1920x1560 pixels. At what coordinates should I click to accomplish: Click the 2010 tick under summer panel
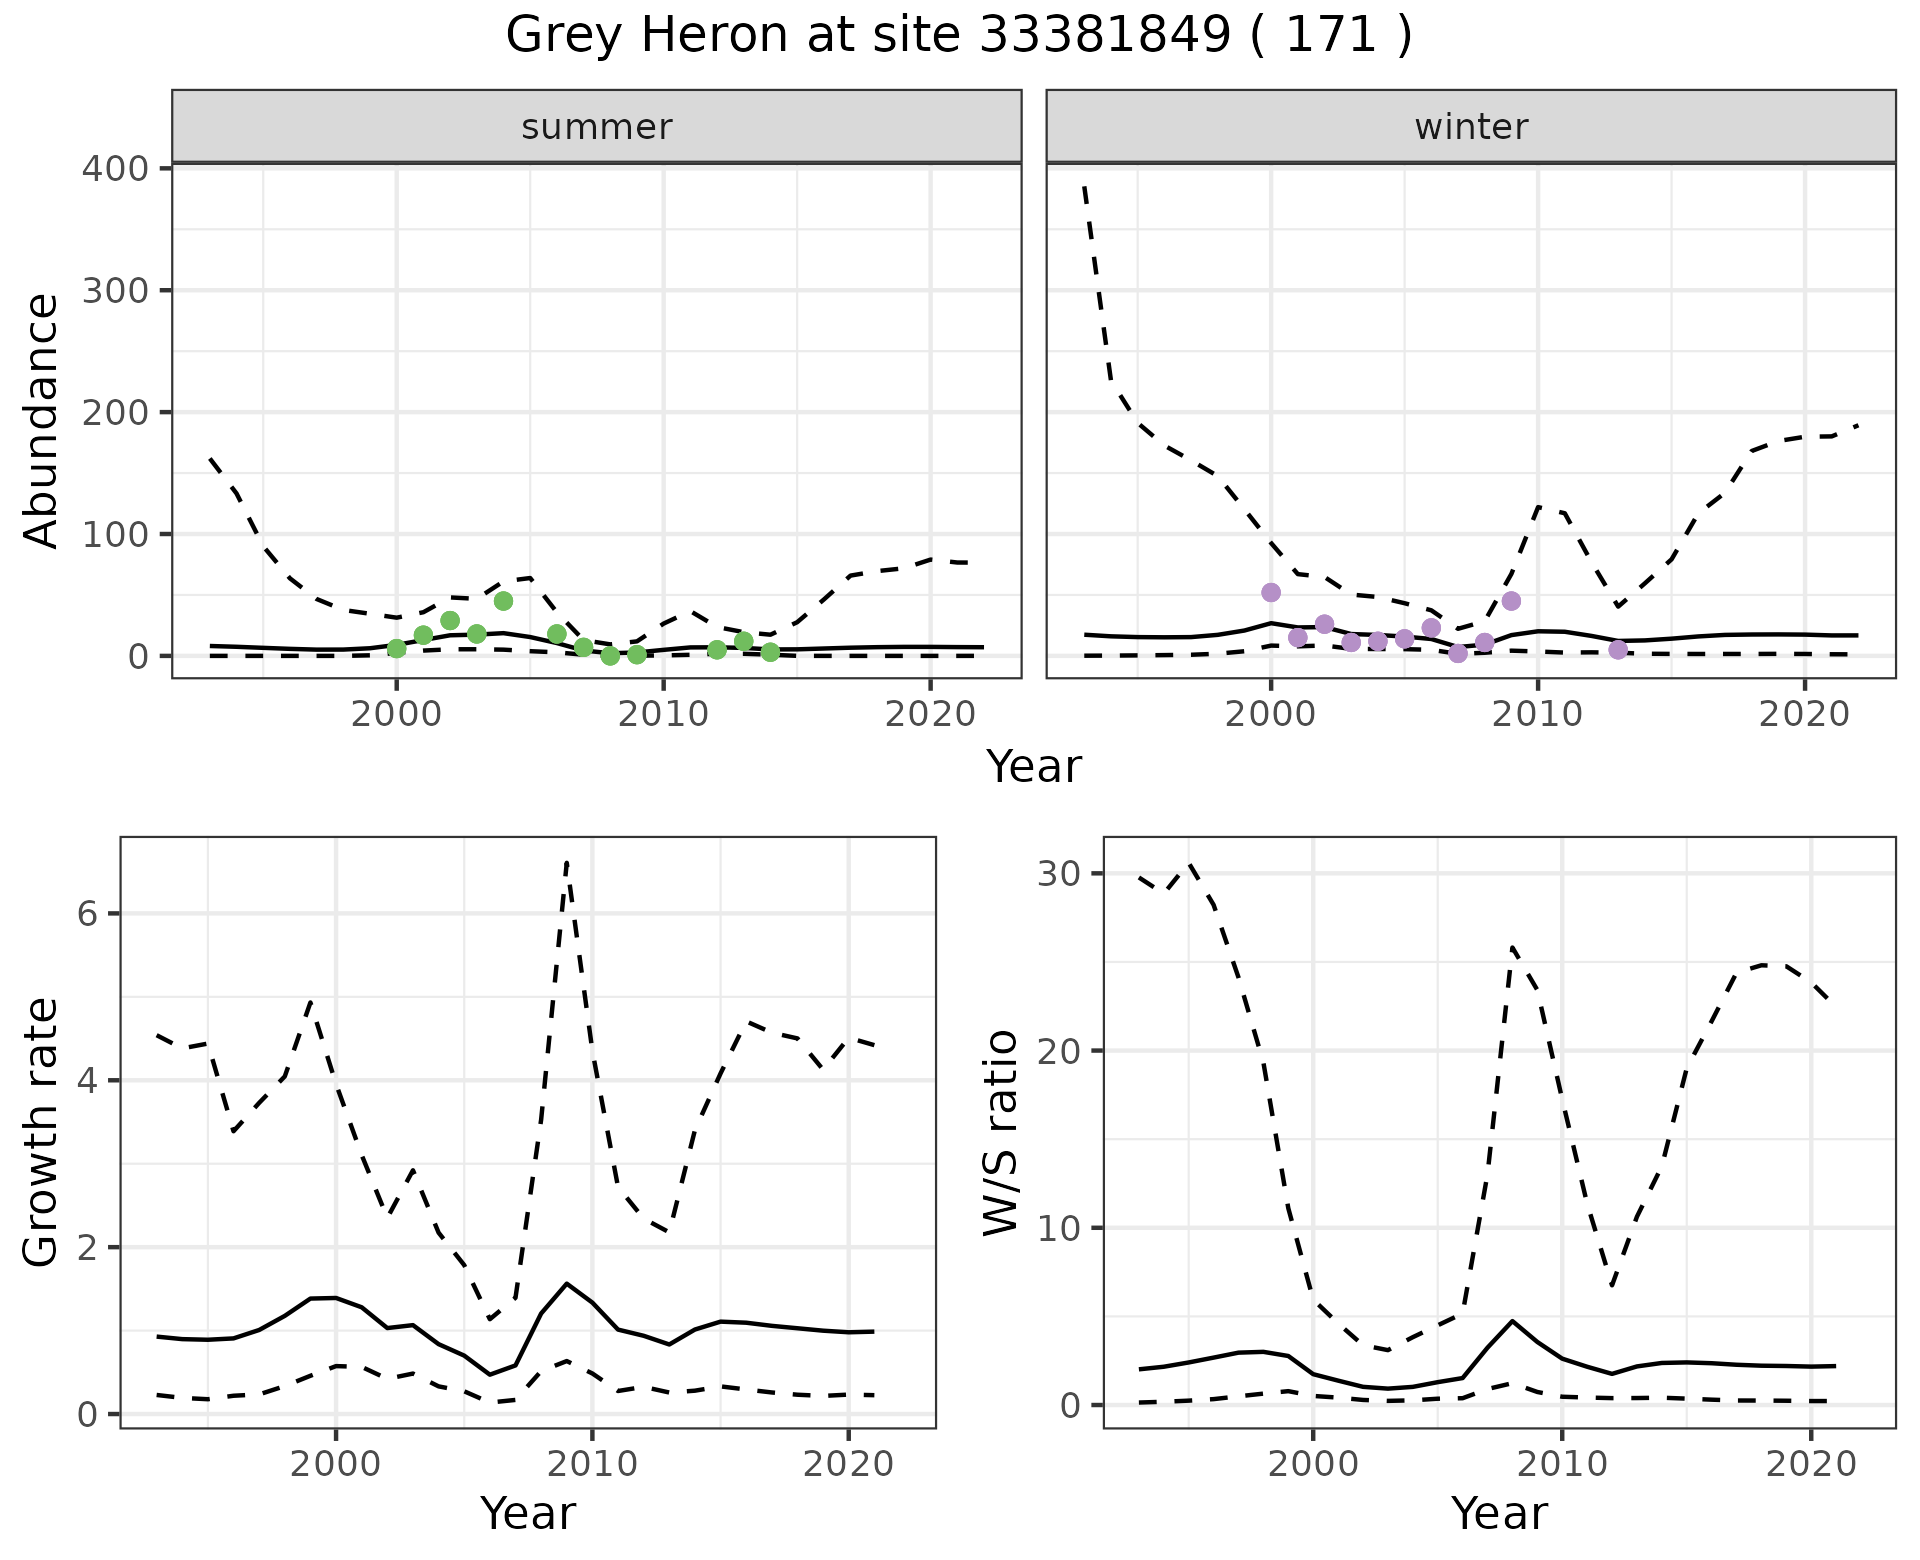coord(663,715)
